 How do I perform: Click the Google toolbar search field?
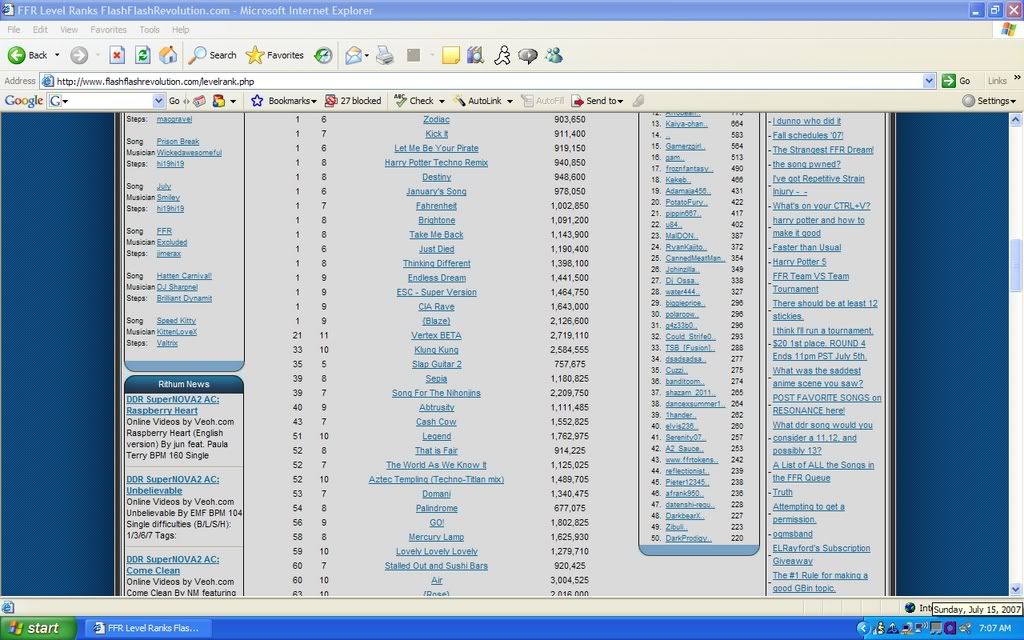coord(106,101)
